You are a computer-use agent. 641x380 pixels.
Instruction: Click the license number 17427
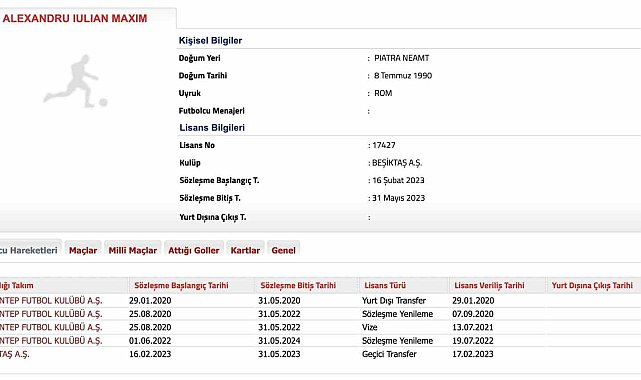tap(384, 145)
